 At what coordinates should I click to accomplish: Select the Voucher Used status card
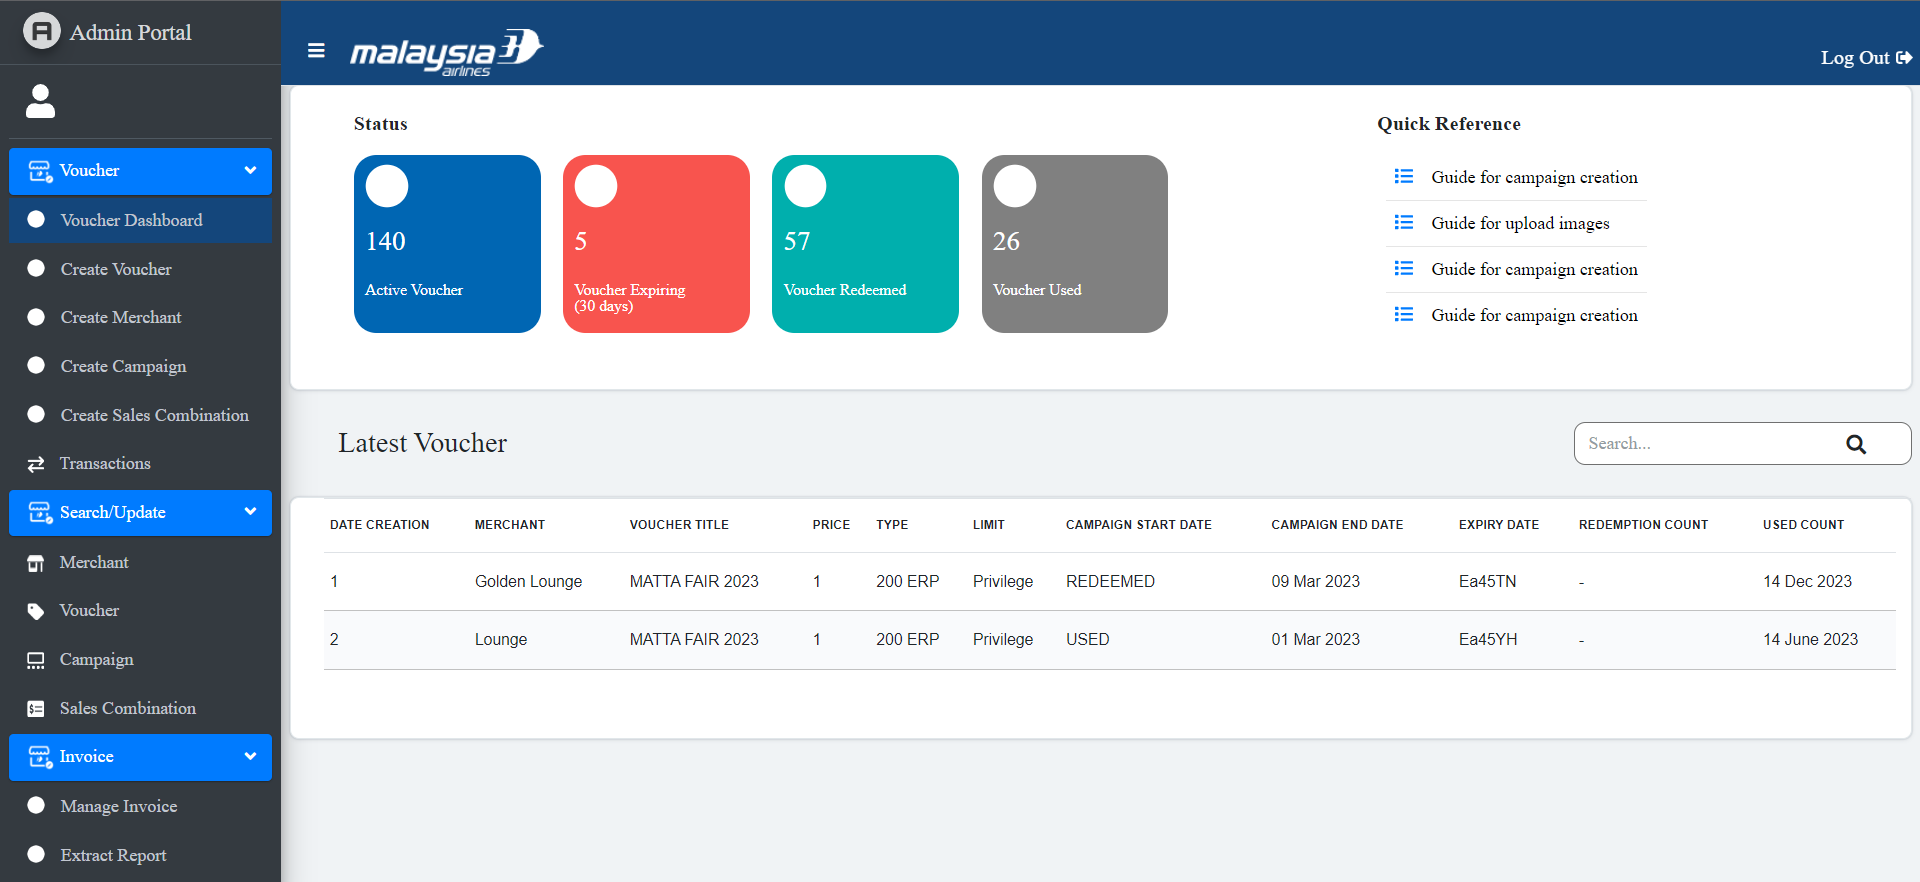click(x=1075, y=244)
